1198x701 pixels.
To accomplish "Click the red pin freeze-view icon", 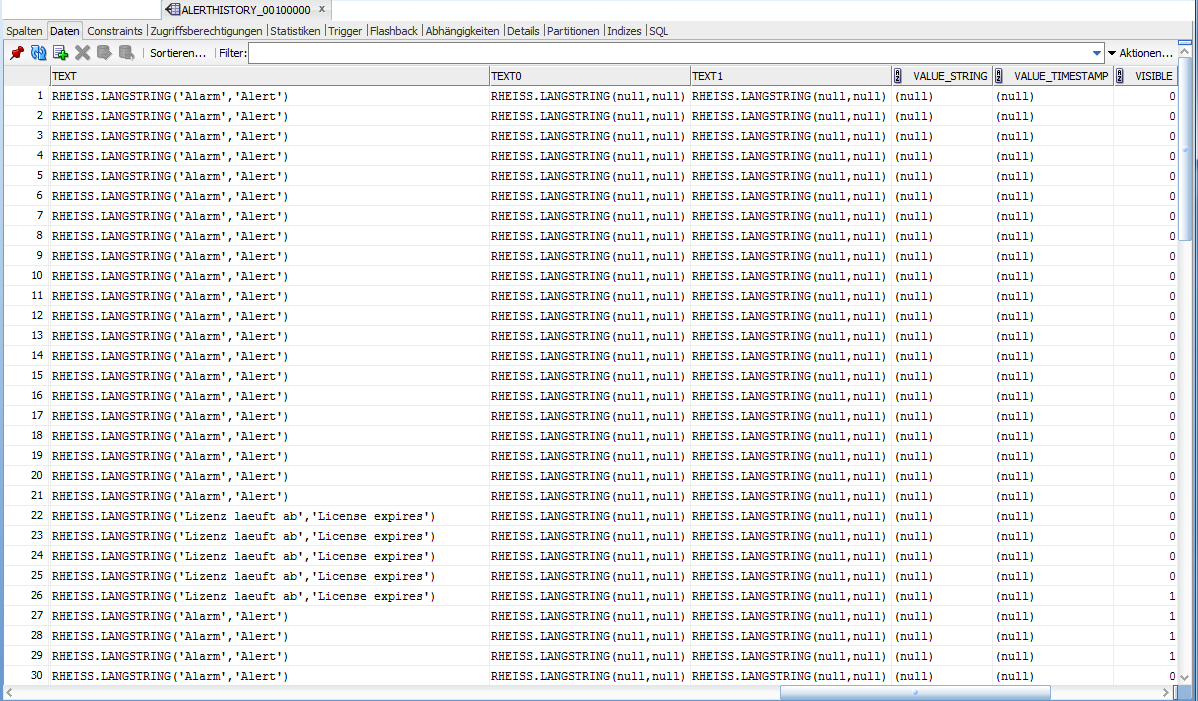I will [x=17, y=53].
